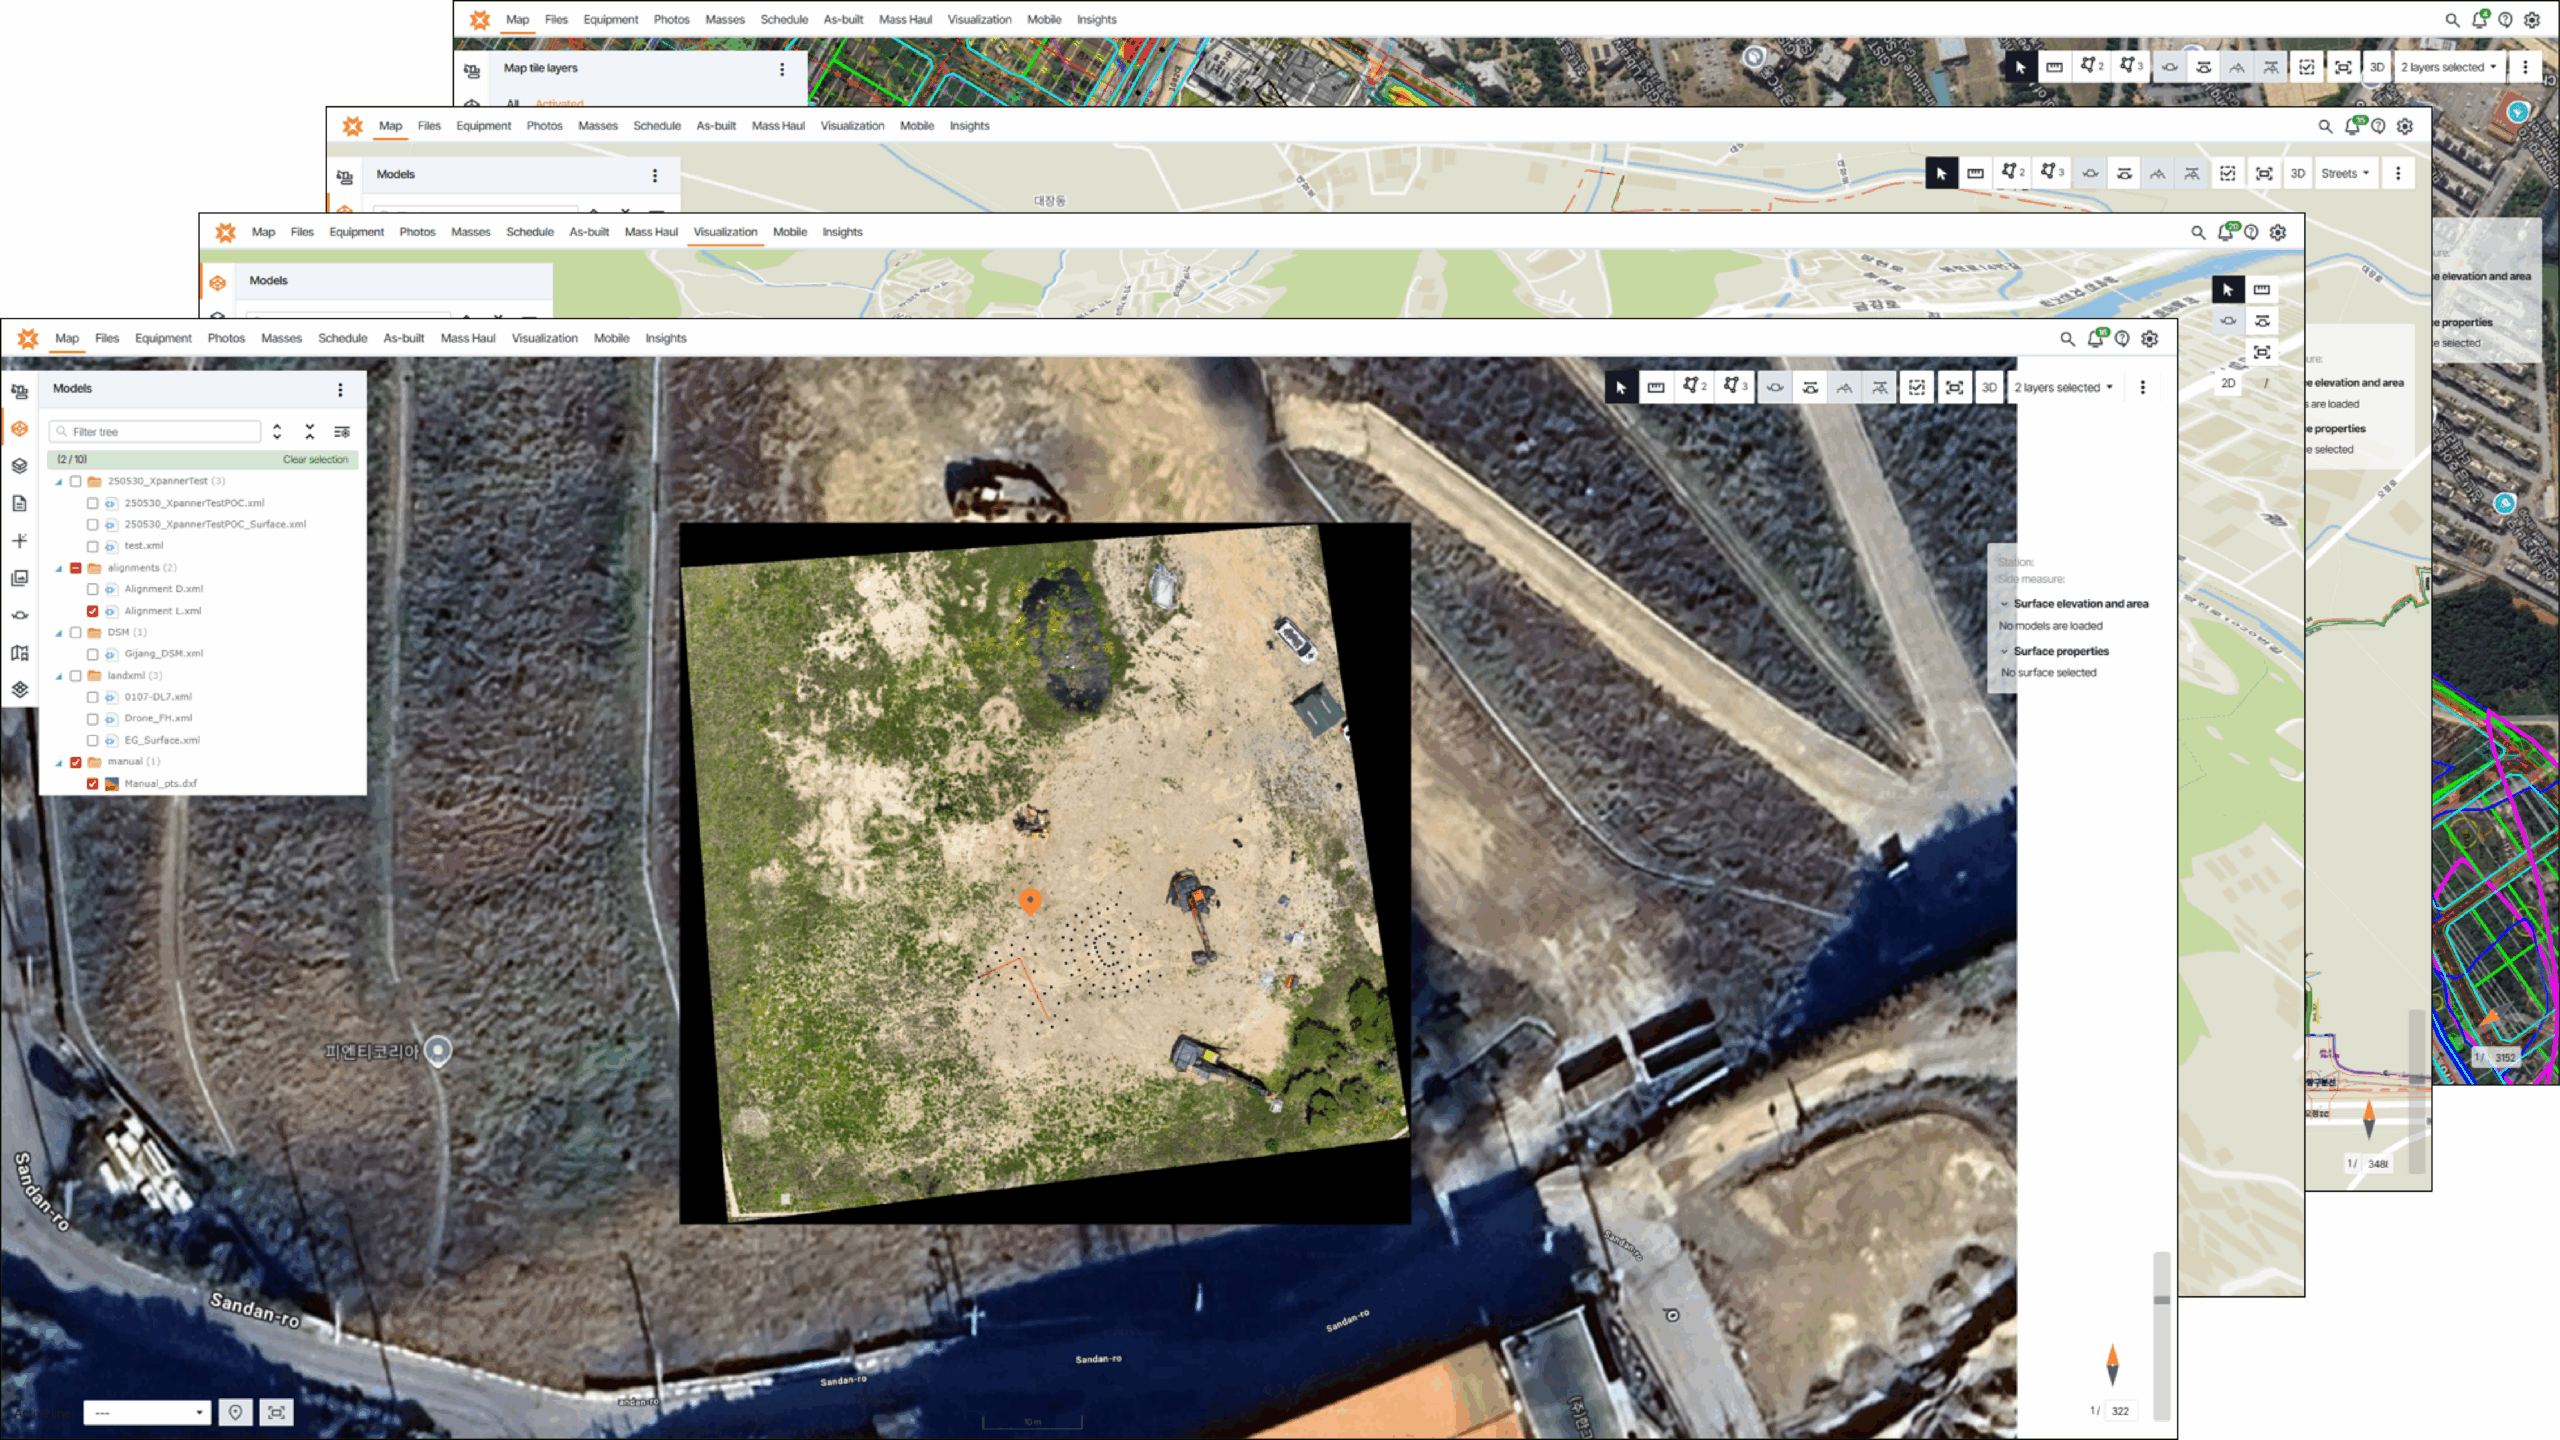Uncheck the Manual_pts.dxf checkbox

[x=93, y=784]
